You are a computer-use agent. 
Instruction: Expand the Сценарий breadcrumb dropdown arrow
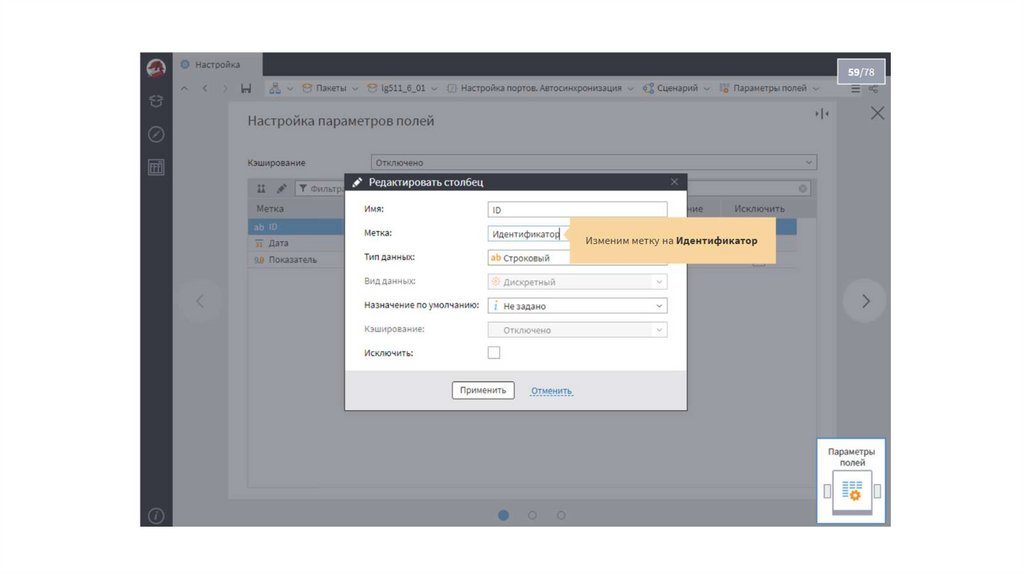(707, 88)
